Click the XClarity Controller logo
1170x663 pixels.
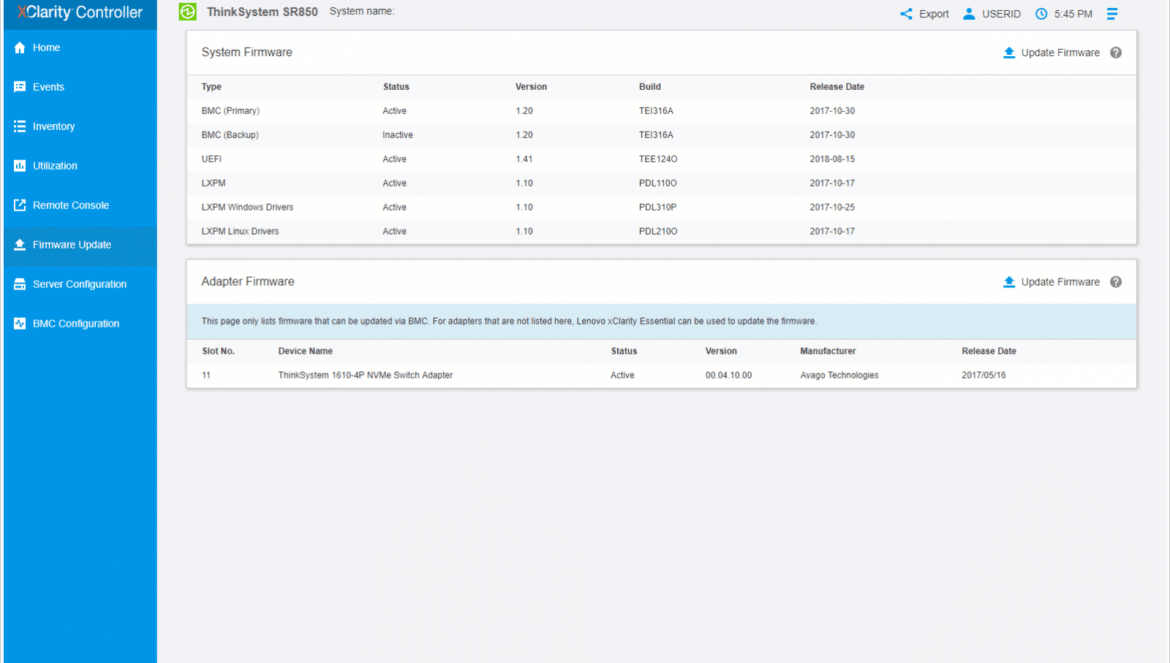(80, 12)
